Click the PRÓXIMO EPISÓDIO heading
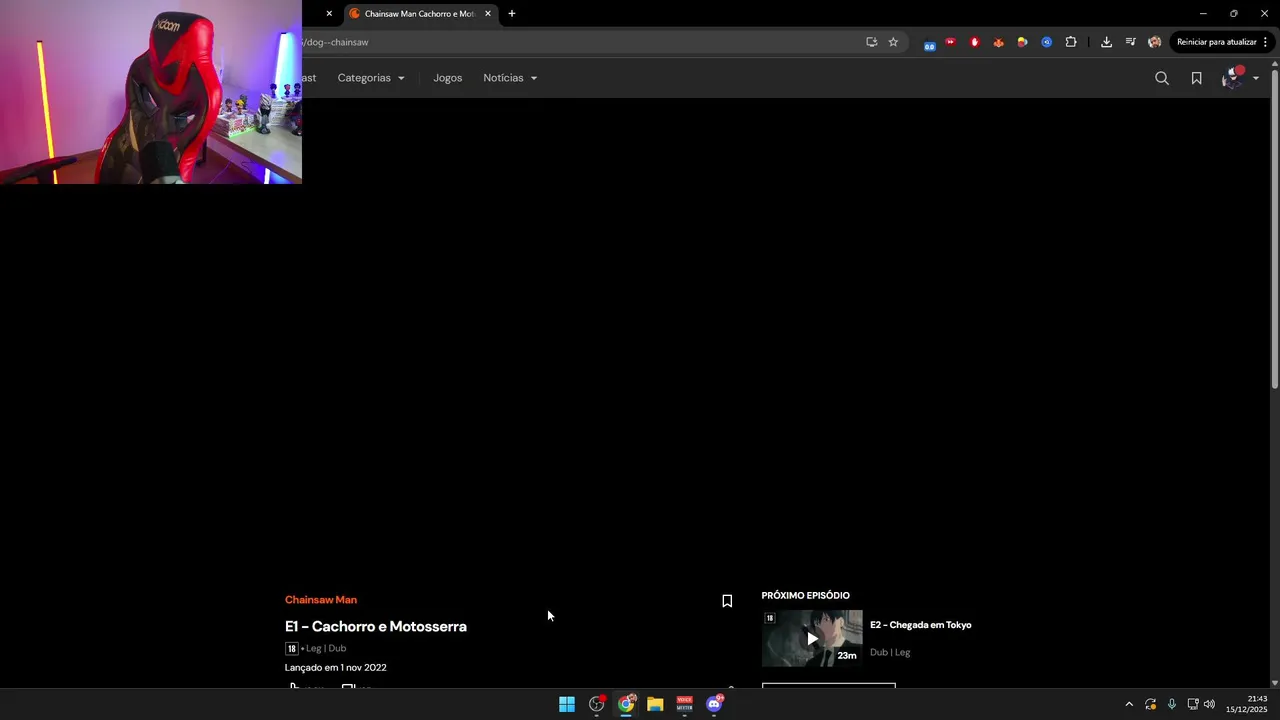Image resolution: width=1280 pixels, height=720 pixels. point(805,596)
